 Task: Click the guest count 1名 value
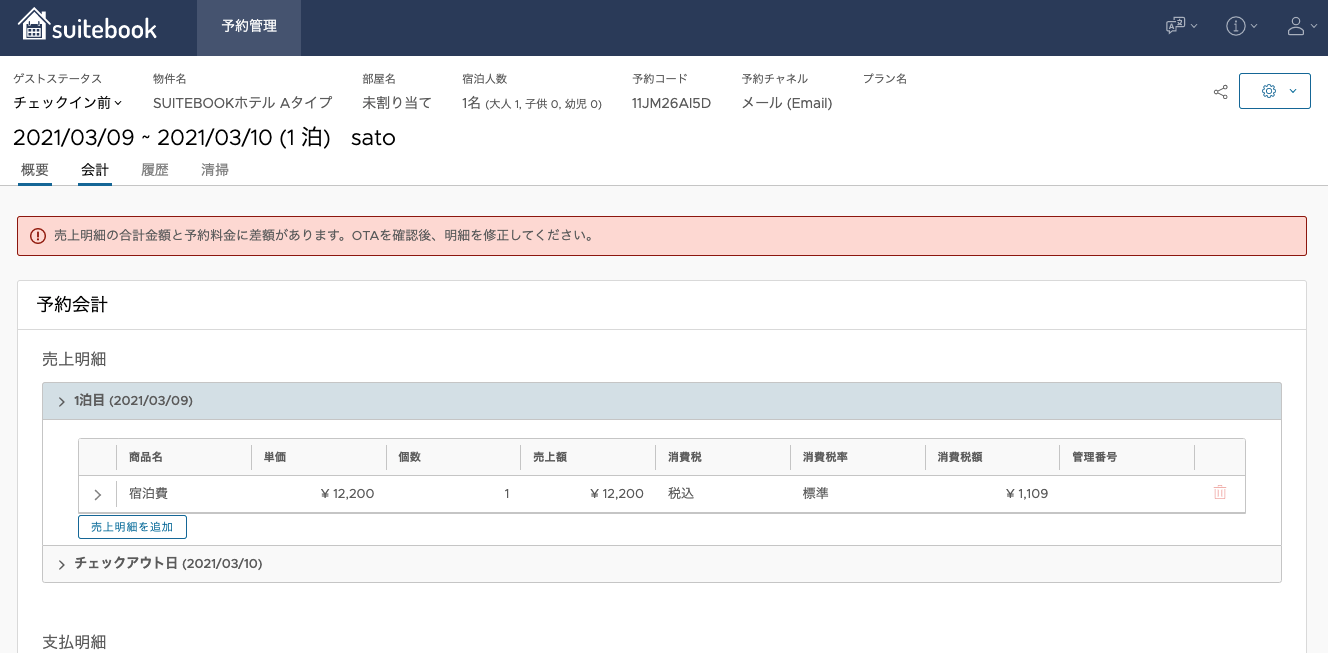532,103
